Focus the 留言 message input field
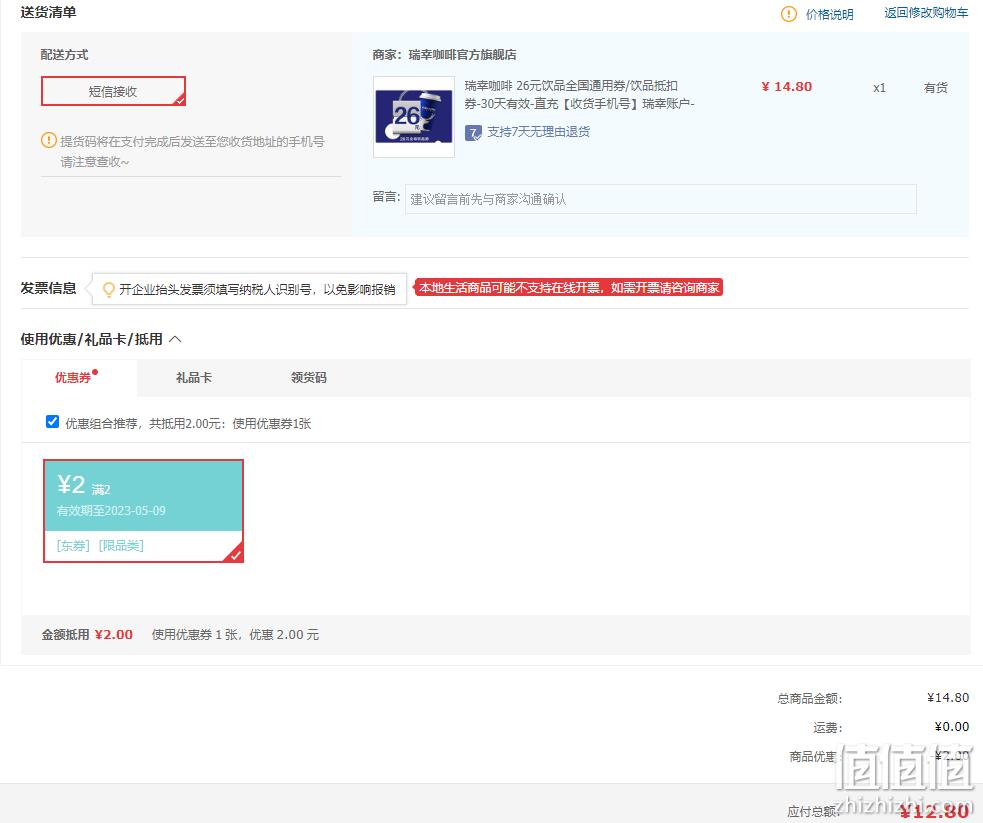 (661, 199)
